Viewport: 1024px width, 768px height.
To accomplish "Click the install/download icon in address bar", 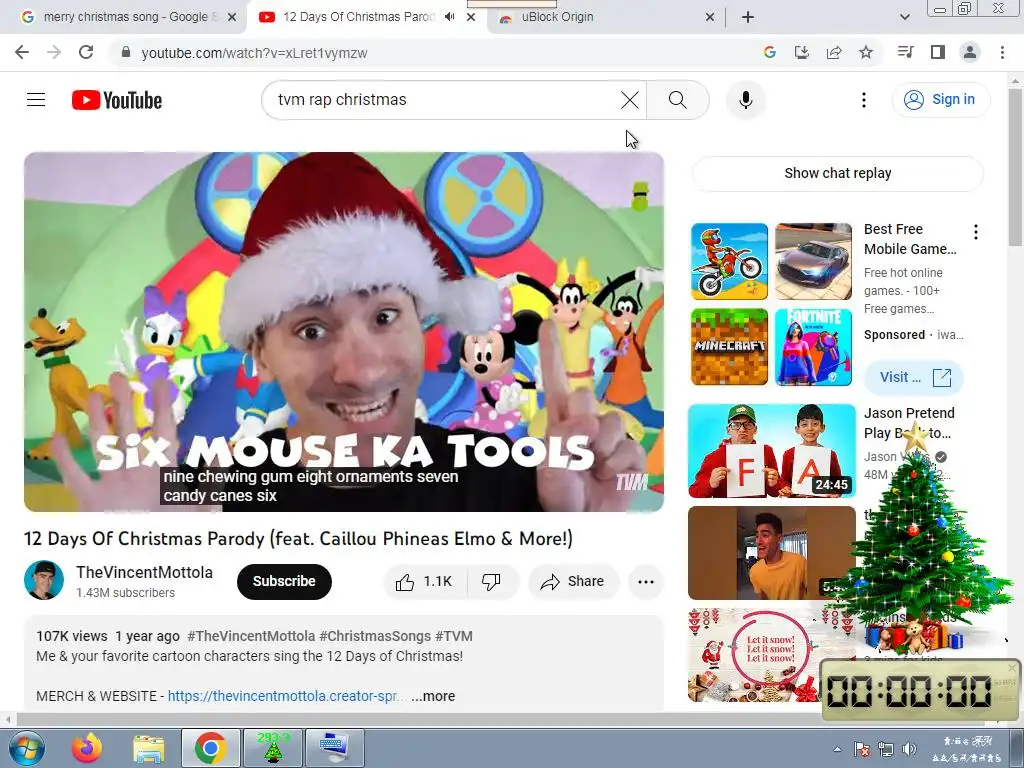I will pos(801,52).
